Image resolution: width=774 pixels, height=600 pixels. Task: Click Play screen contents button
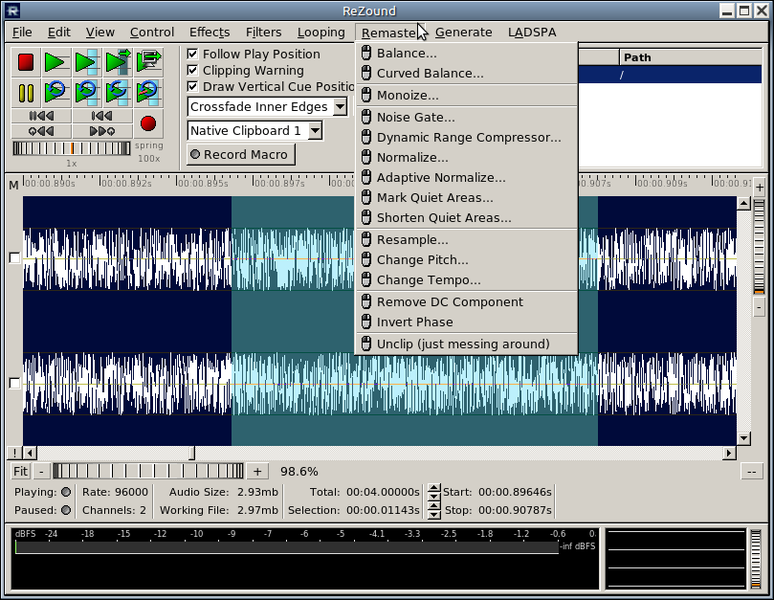coord(149,62)
